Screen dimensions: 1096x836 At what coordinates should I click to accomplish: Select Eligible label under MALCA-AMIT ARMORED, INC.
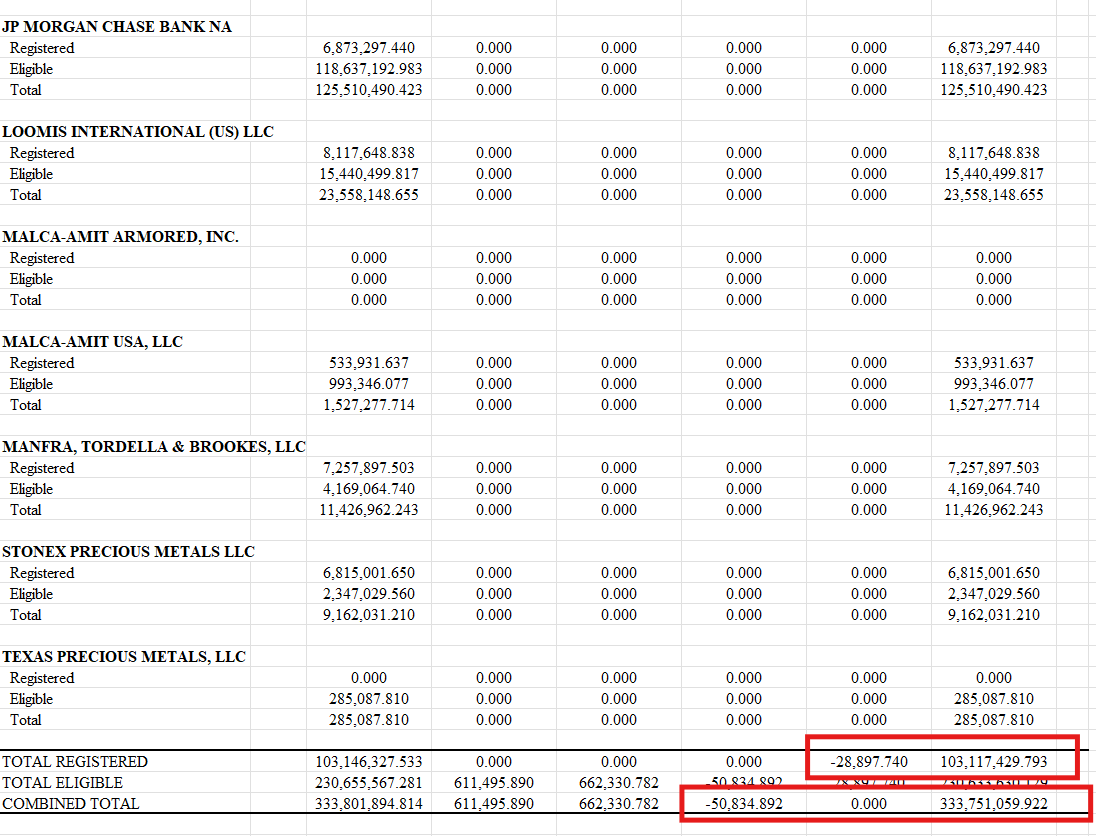tap(31, 278)
